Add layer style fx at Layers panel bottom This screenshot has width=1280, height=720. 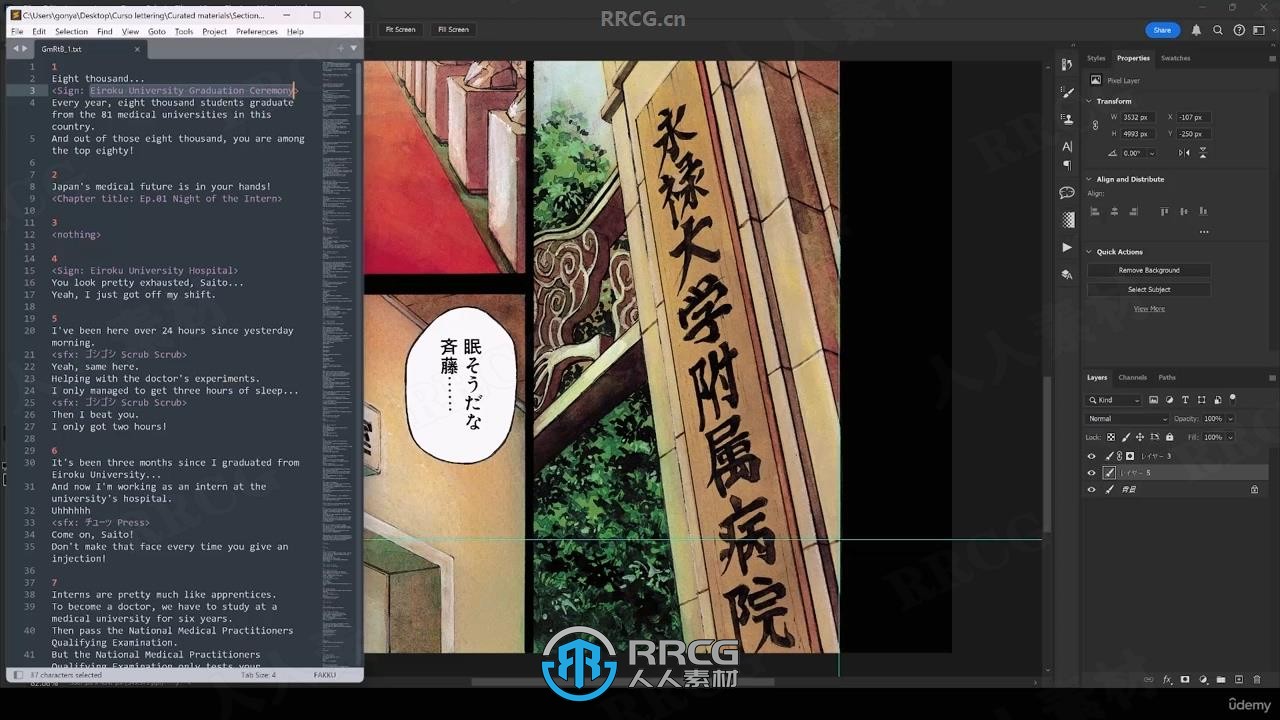tap(1167, 680)
